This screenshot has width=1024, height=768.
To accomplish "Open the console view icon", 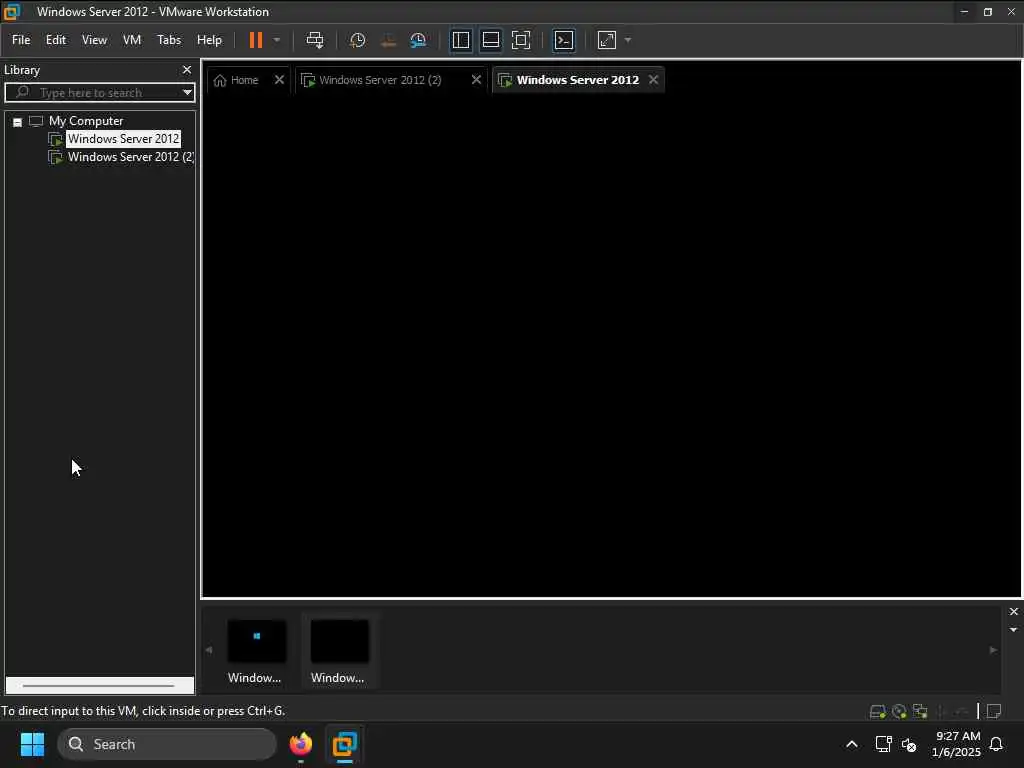I will coord(564,40).
